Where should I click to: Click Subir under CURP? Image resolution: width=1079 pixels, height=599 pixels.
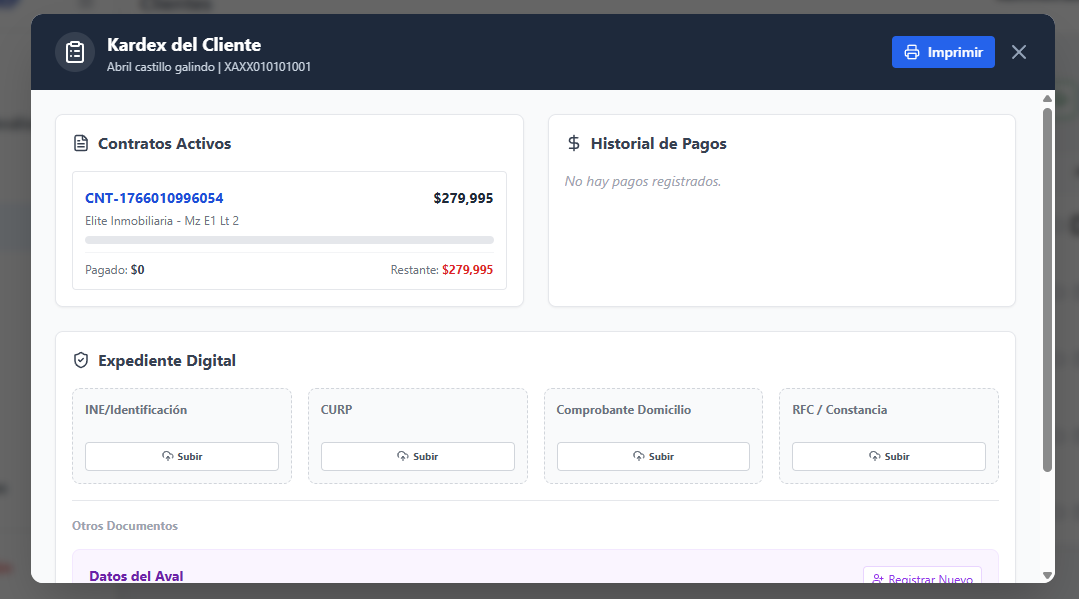[x=417, y=456]
